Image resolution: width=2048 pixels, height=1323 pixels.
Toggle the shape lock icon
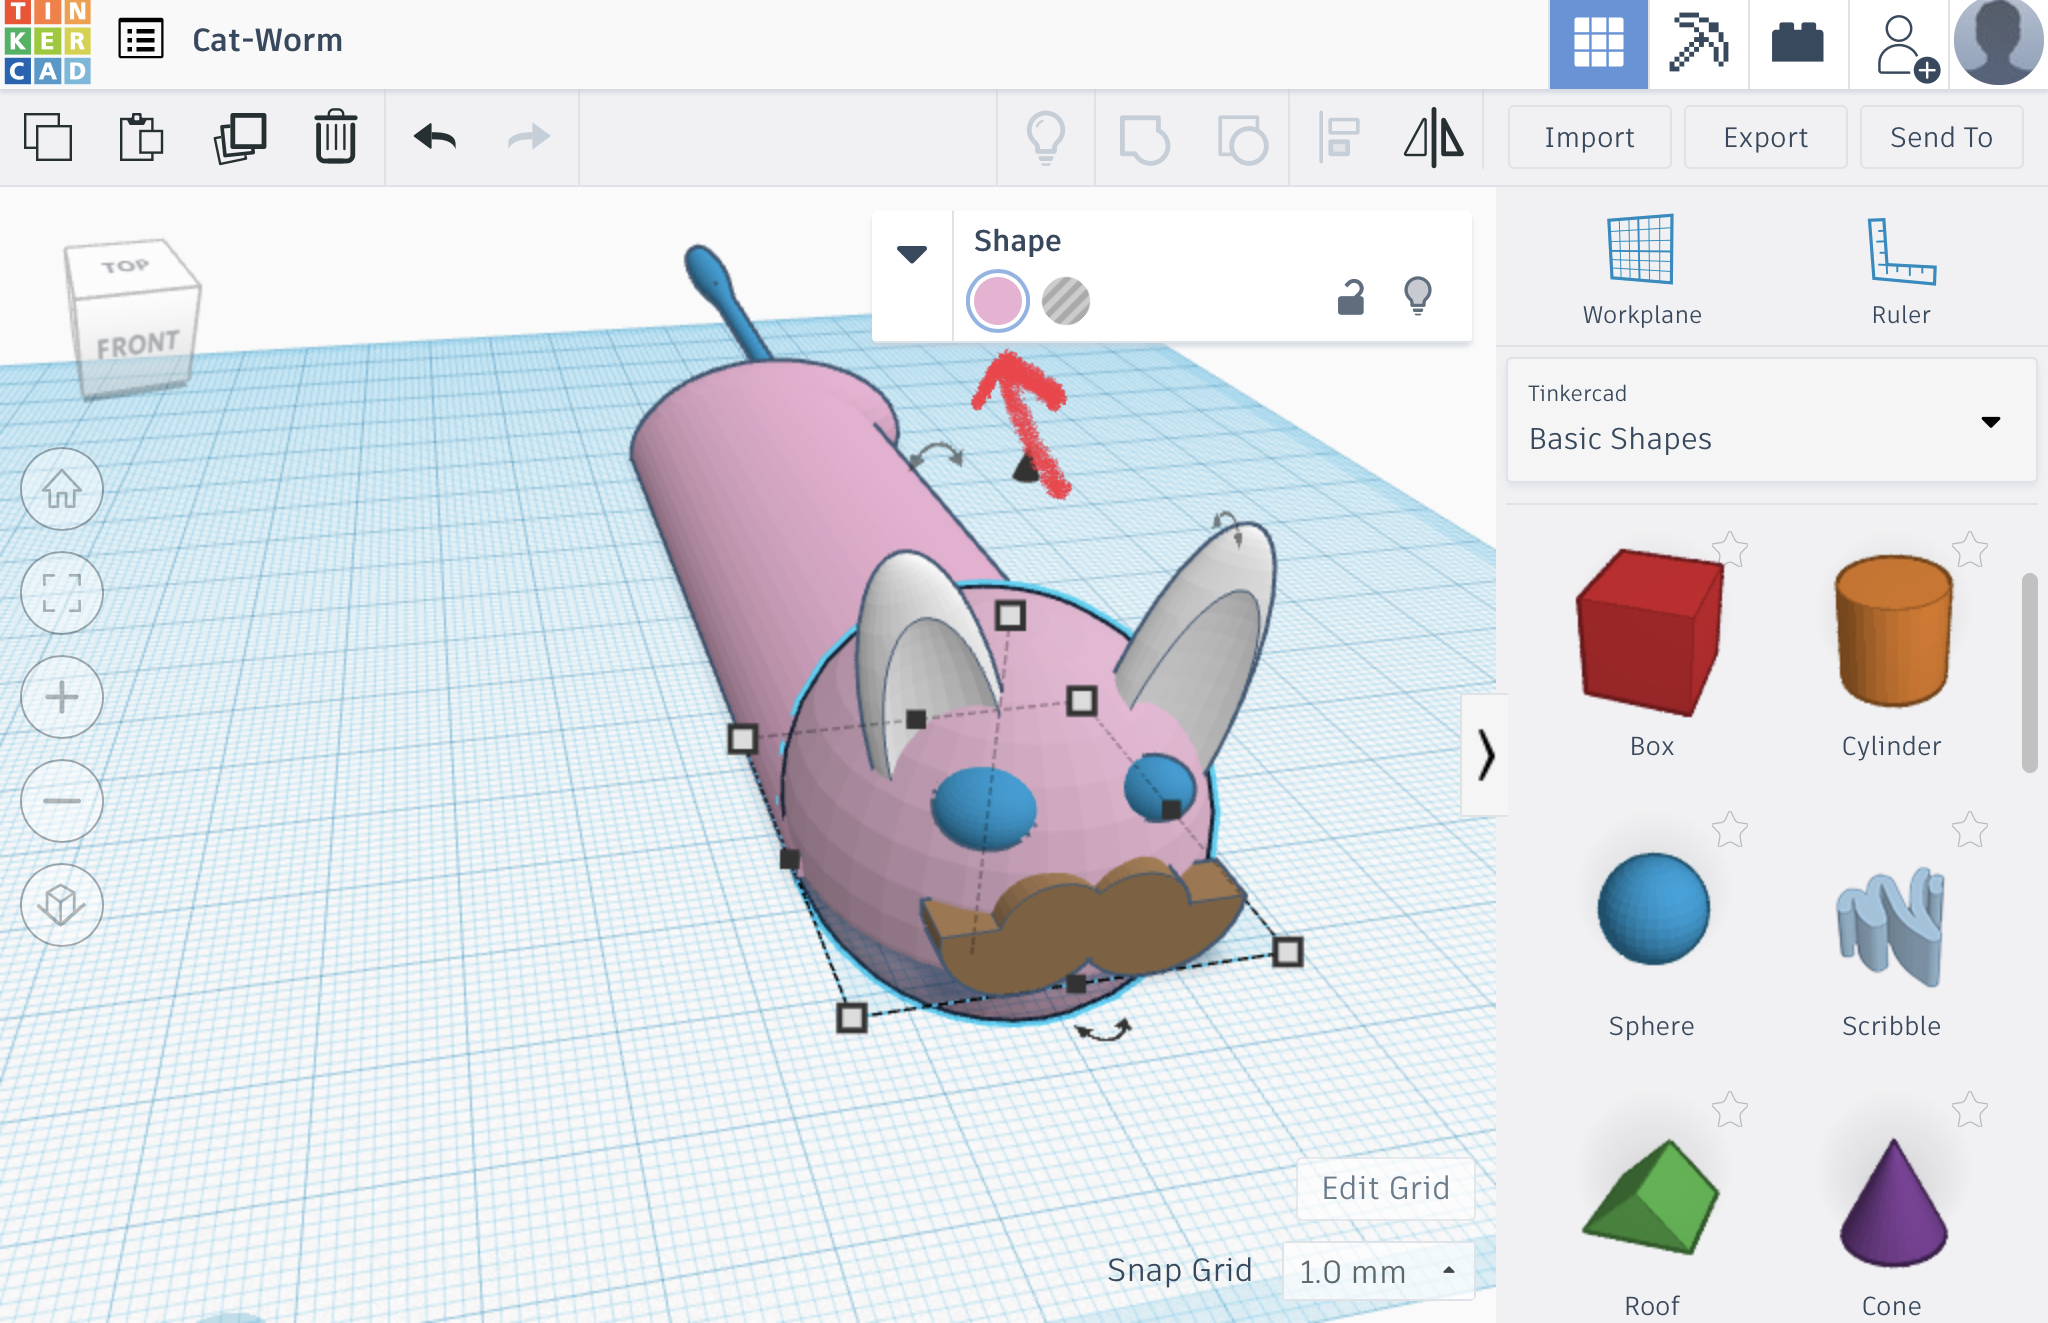tap(1351, 297)
